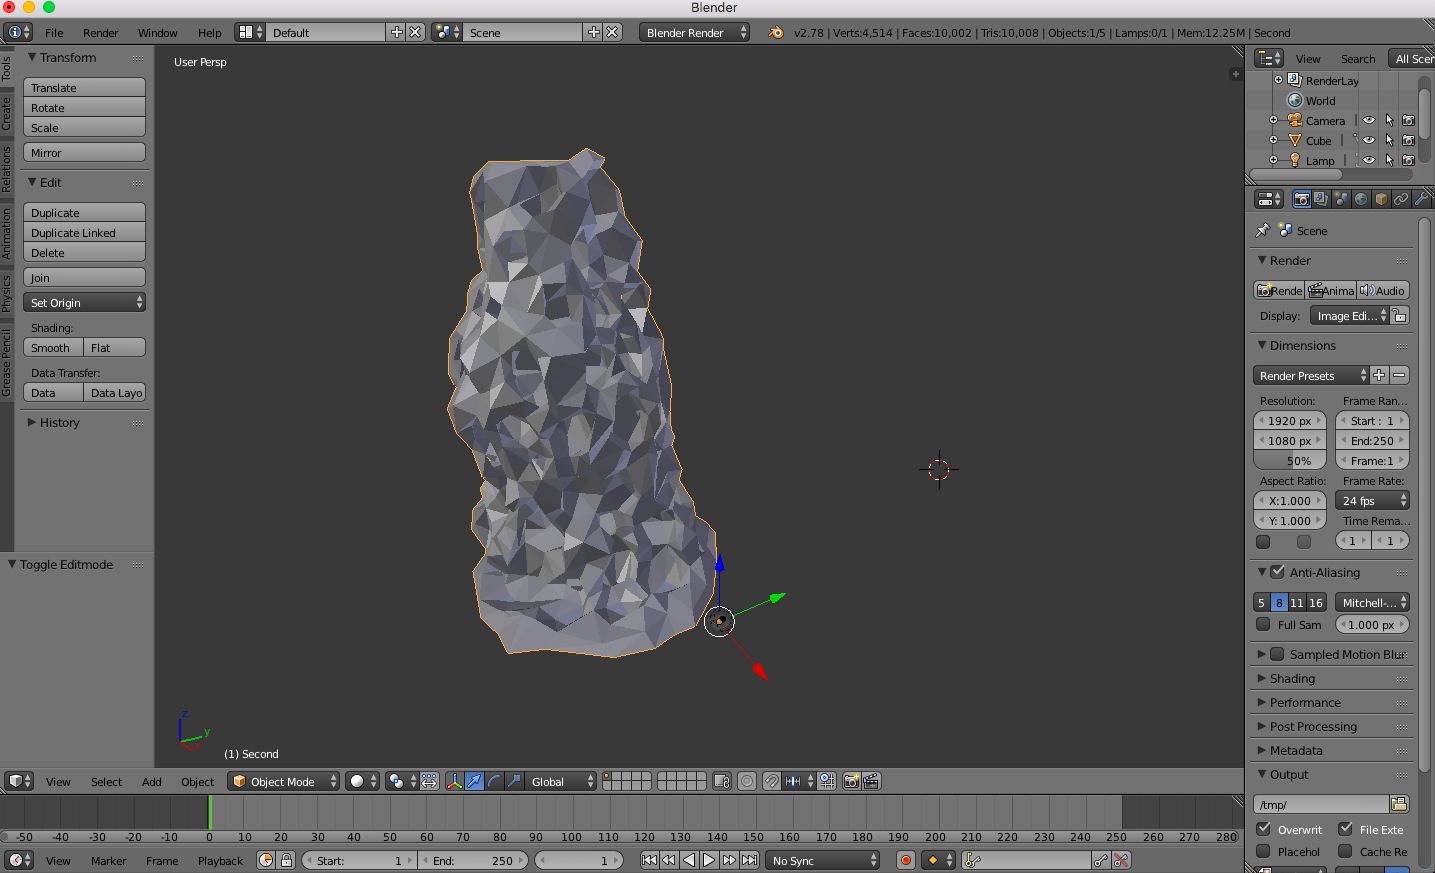The width and height of the screenshot is (1435, 873).
Task: Open the Set Origin dropdown
Action: [84, 303]
